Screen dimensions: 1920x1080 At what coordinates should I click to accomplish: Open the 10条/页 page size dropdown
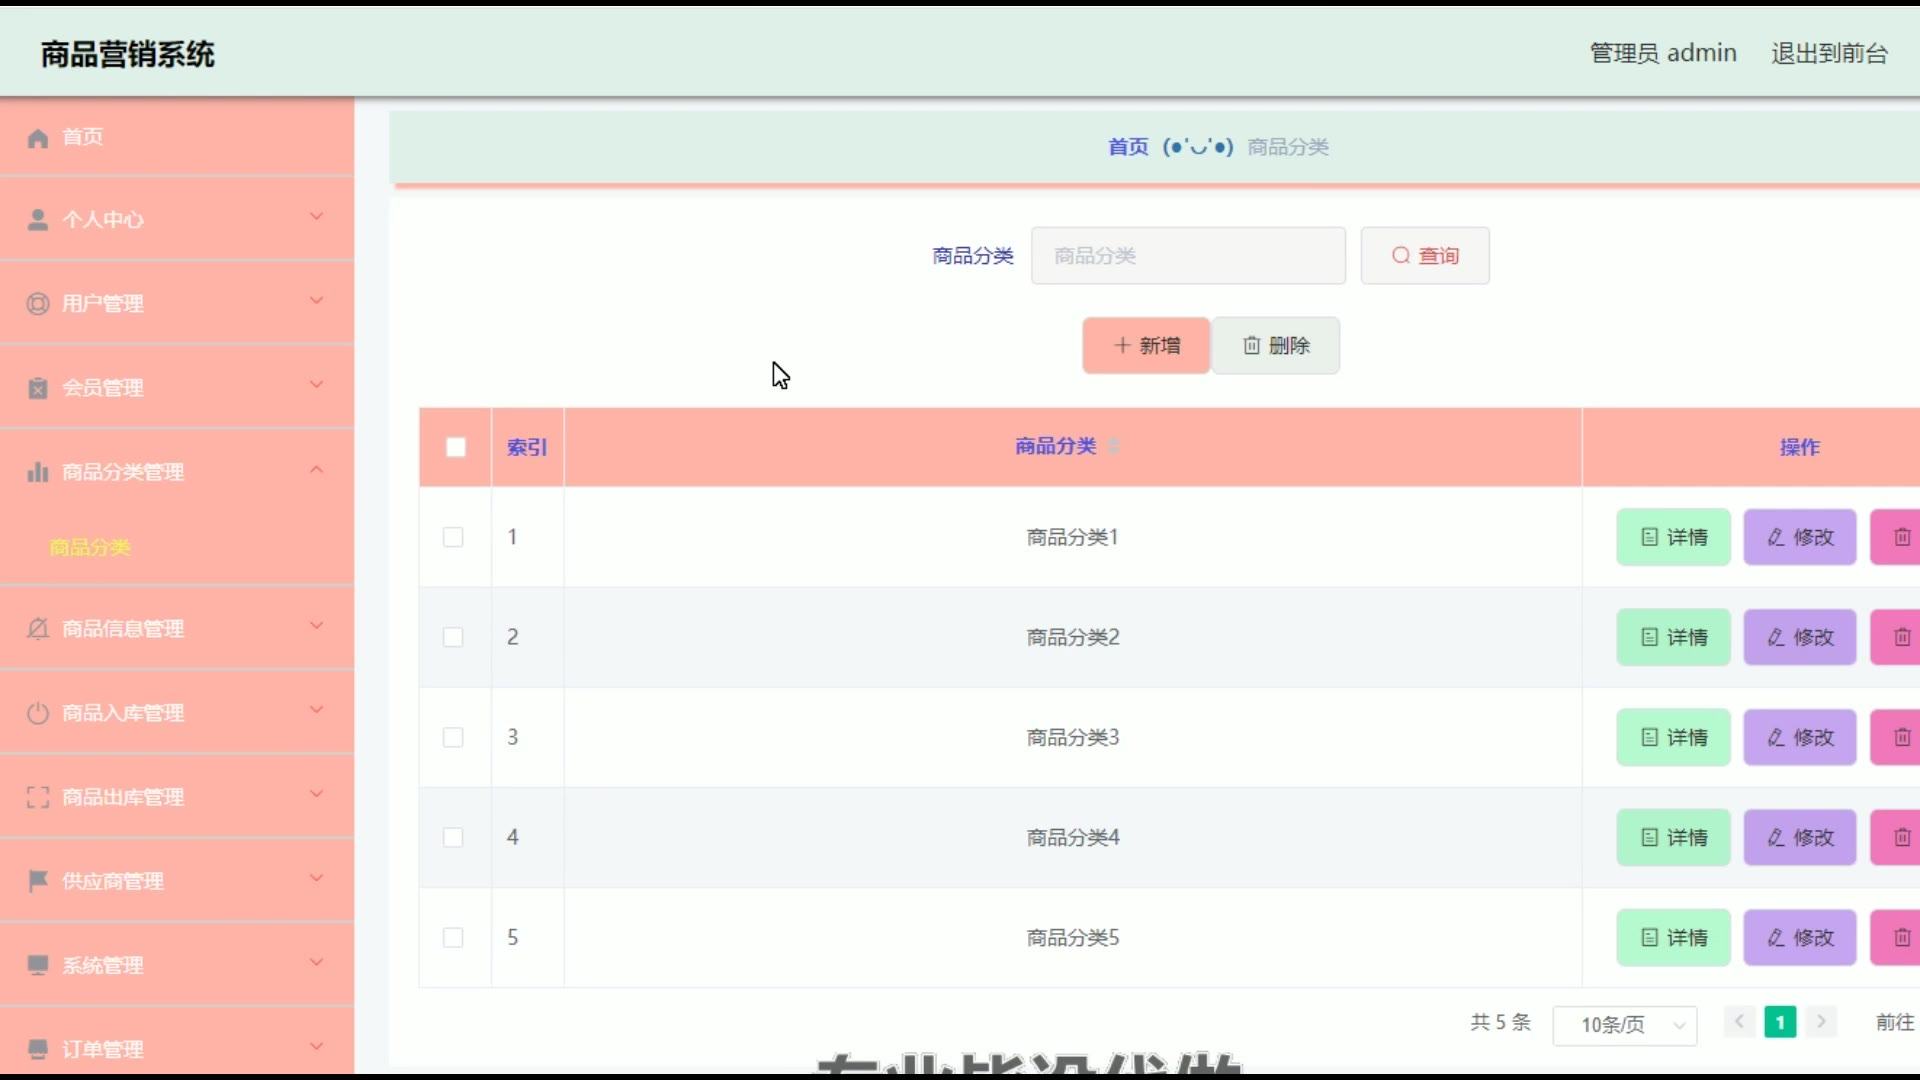[x=1624, y=1025]
